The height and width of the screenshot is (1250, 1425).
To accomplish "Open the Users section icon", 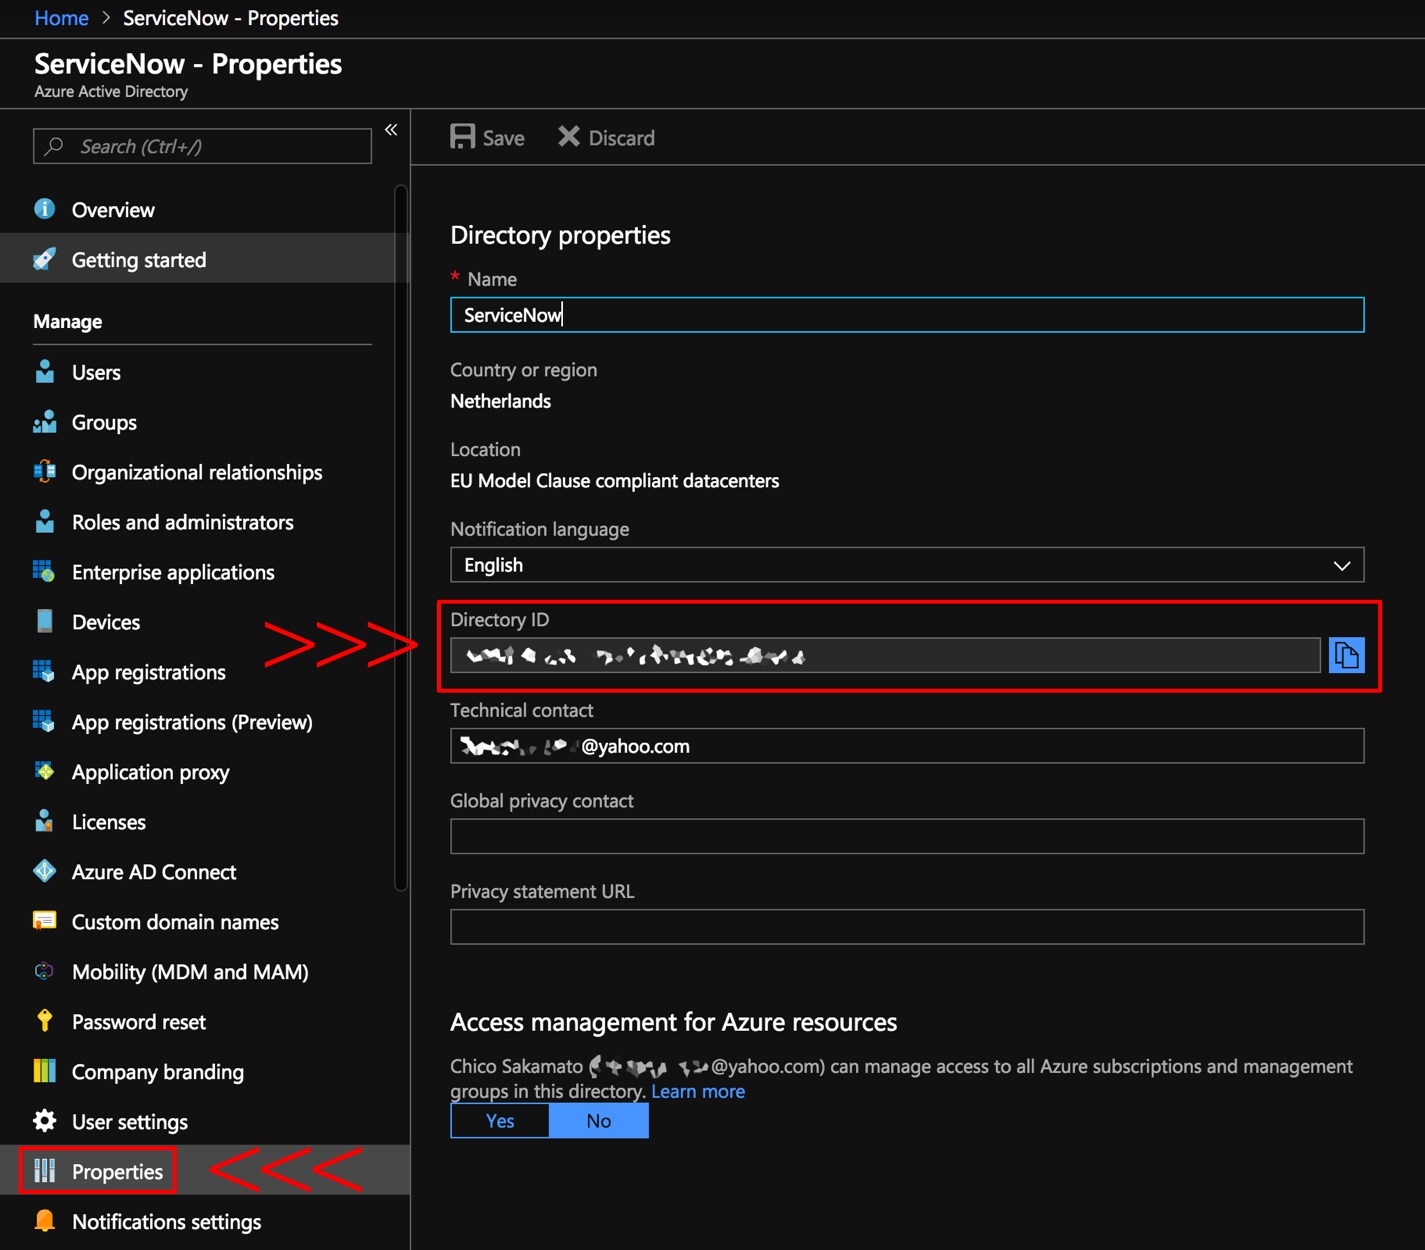I will tap(45, 372).
